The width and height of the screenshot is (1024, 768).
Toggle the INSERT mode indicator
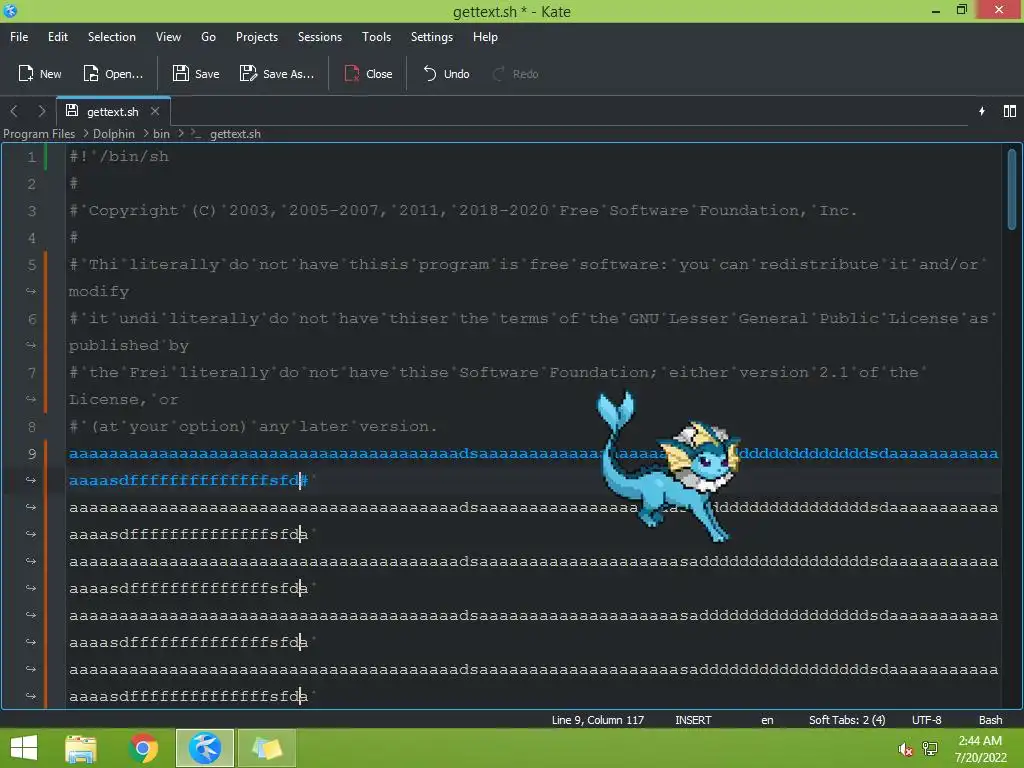(x=693, y=720)
